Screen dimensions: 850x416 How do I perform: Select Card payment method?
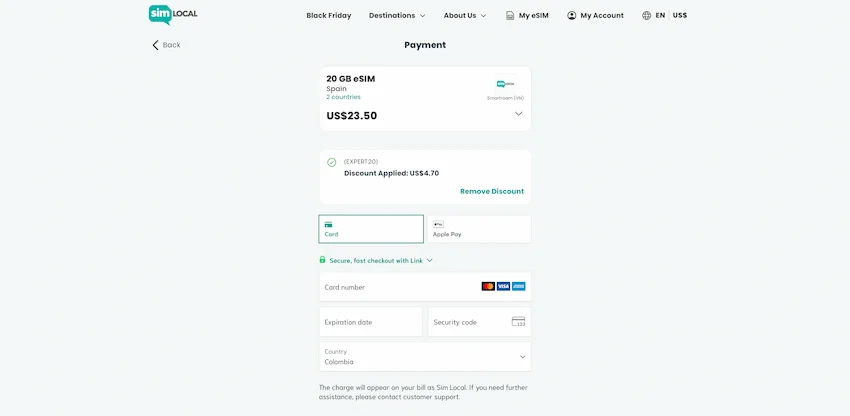[x=371, y=229]
